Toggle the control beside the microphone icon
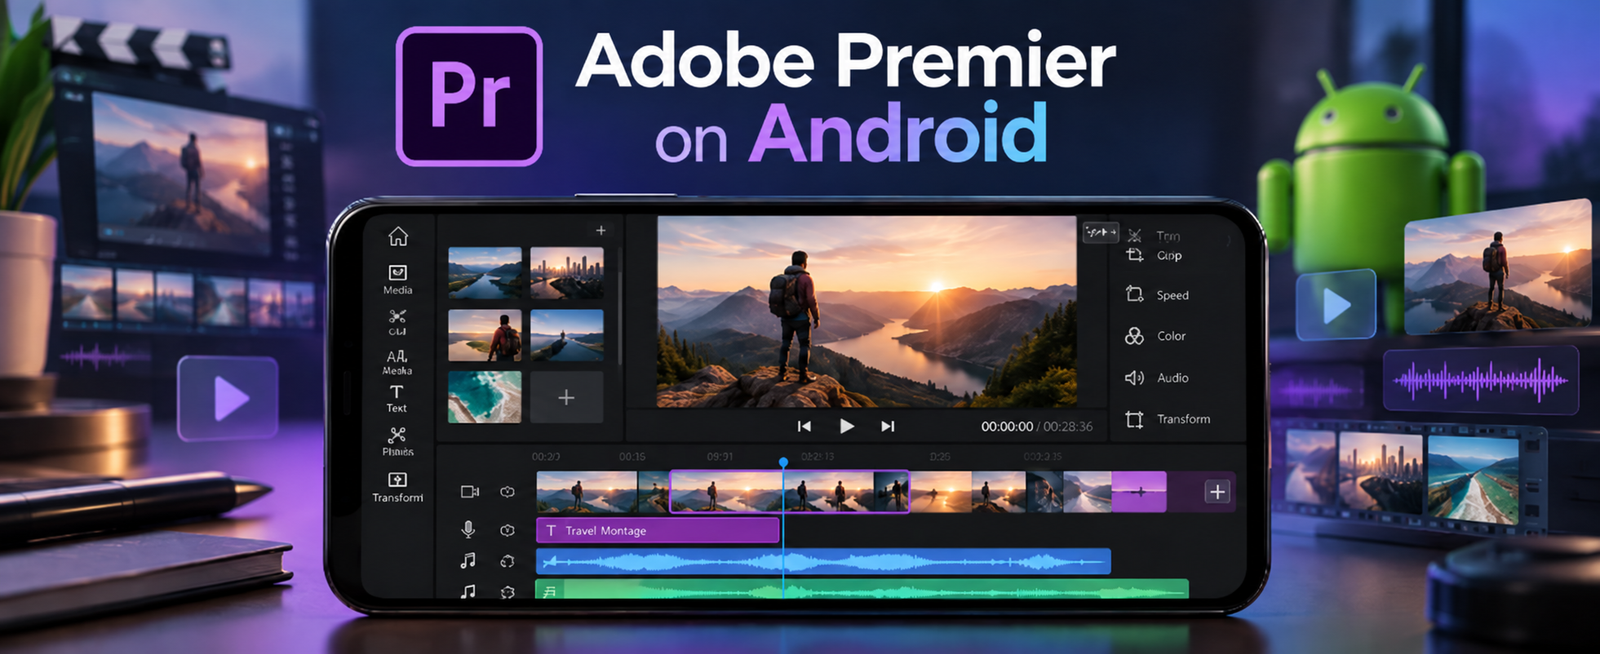Viewport: 1600px width, 654px height. [507, 530]
